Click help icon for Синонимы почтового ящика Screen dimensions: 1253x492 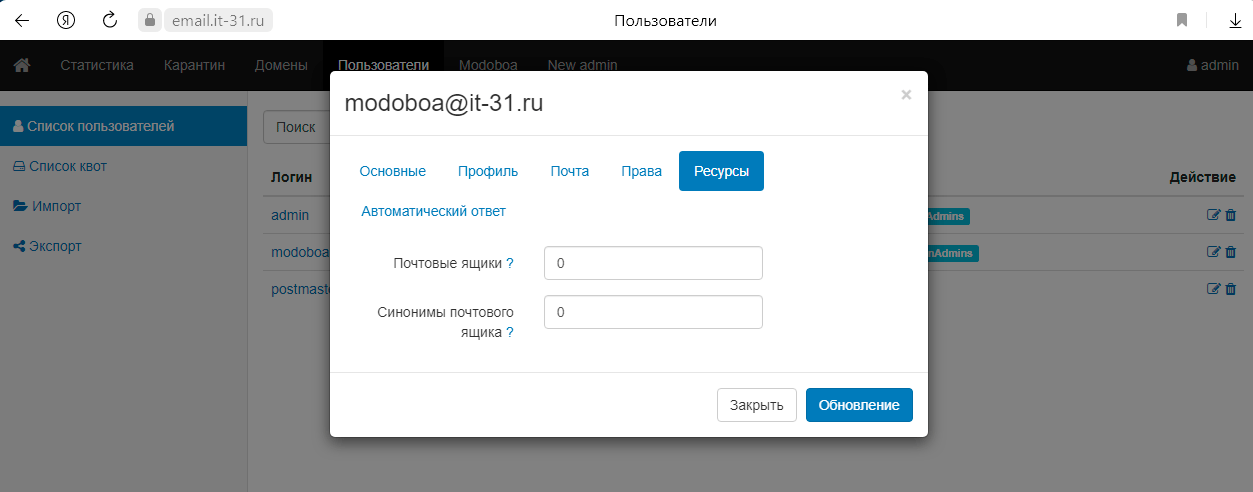510,332
